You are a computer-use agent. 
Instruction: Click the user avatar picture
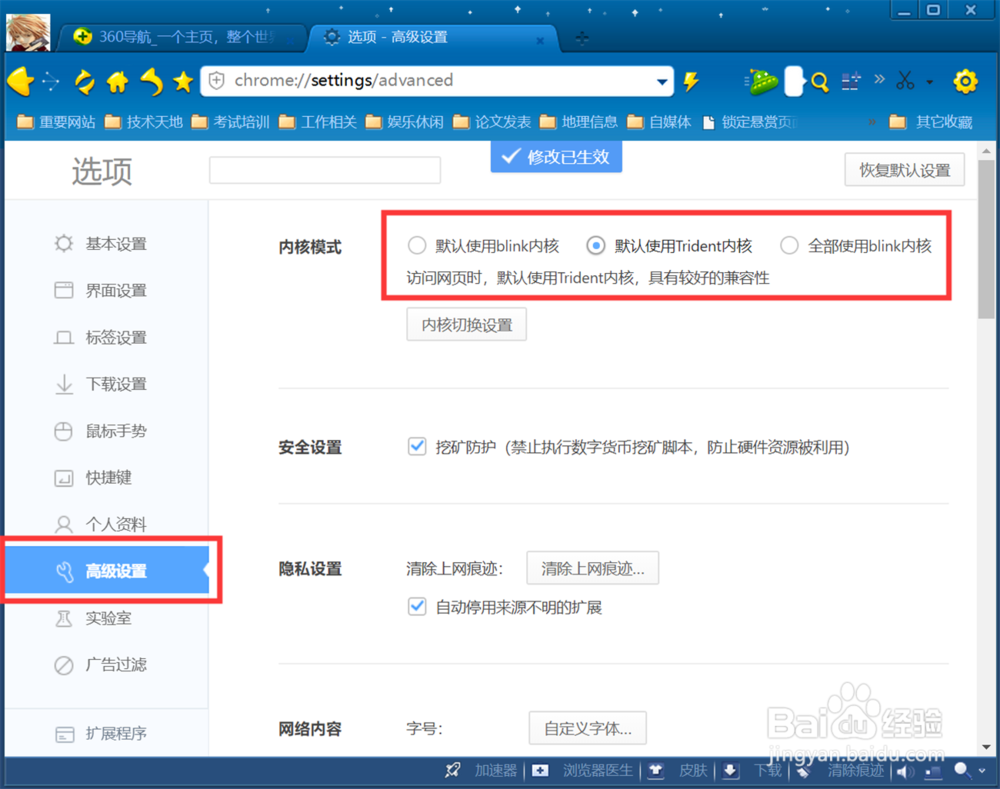click(28, 33)
